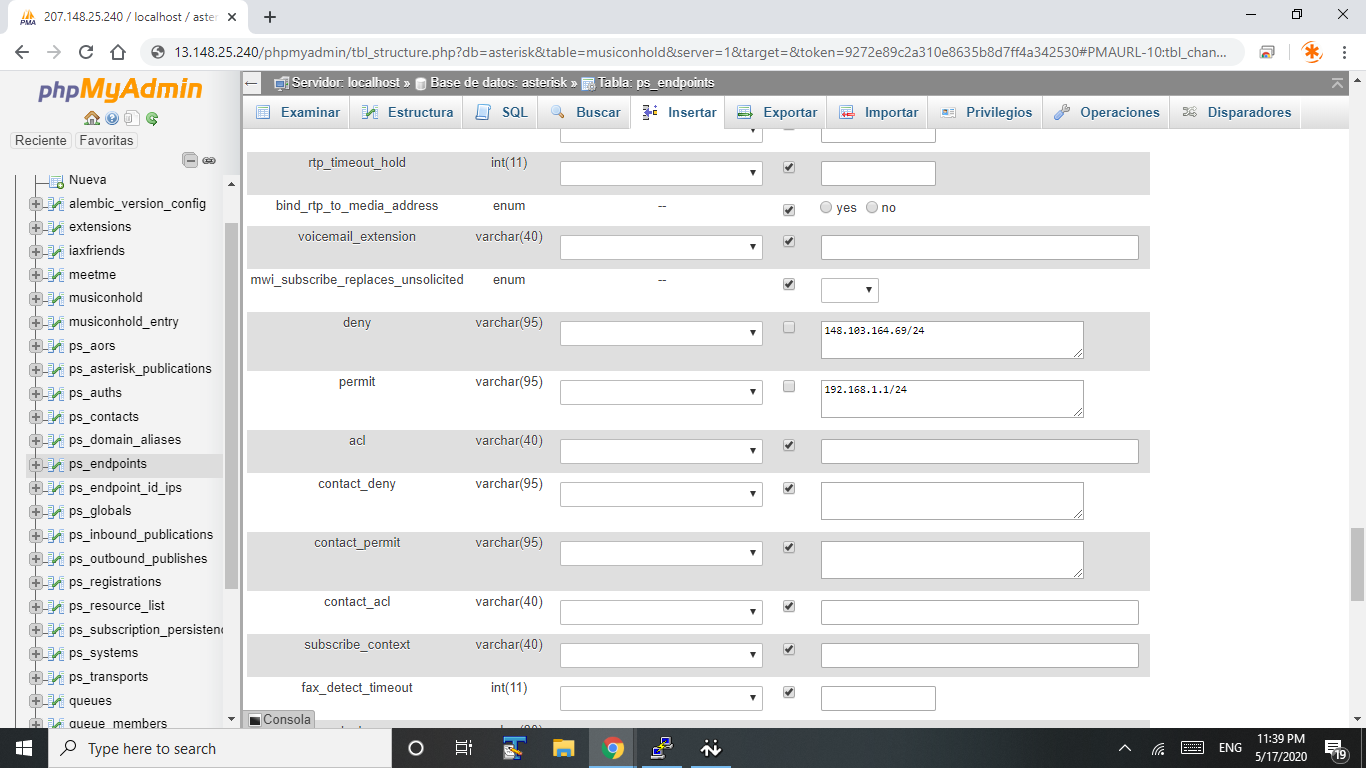Open function dropdown for rtp_timeout_hold
The height and width of the screenshot is (768, 1366).
click(x=661, y=173)
